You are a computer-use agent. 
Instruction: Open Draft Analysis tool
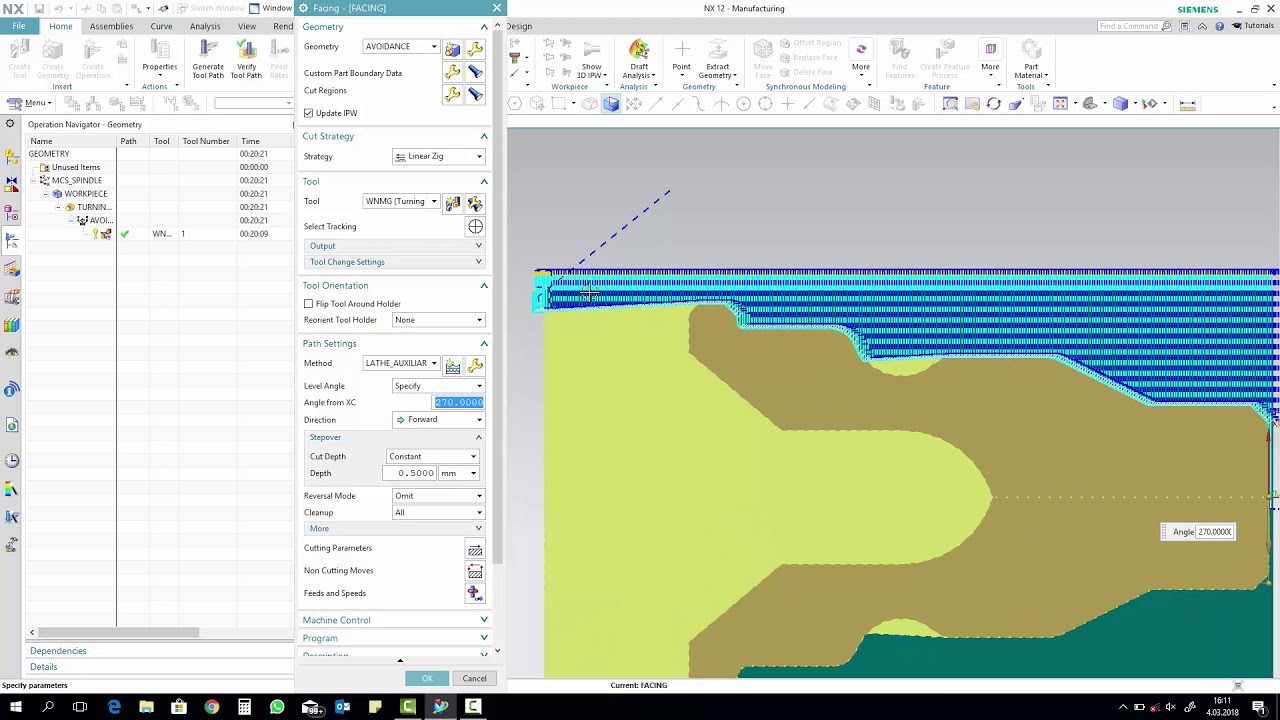tap(639, 58)
